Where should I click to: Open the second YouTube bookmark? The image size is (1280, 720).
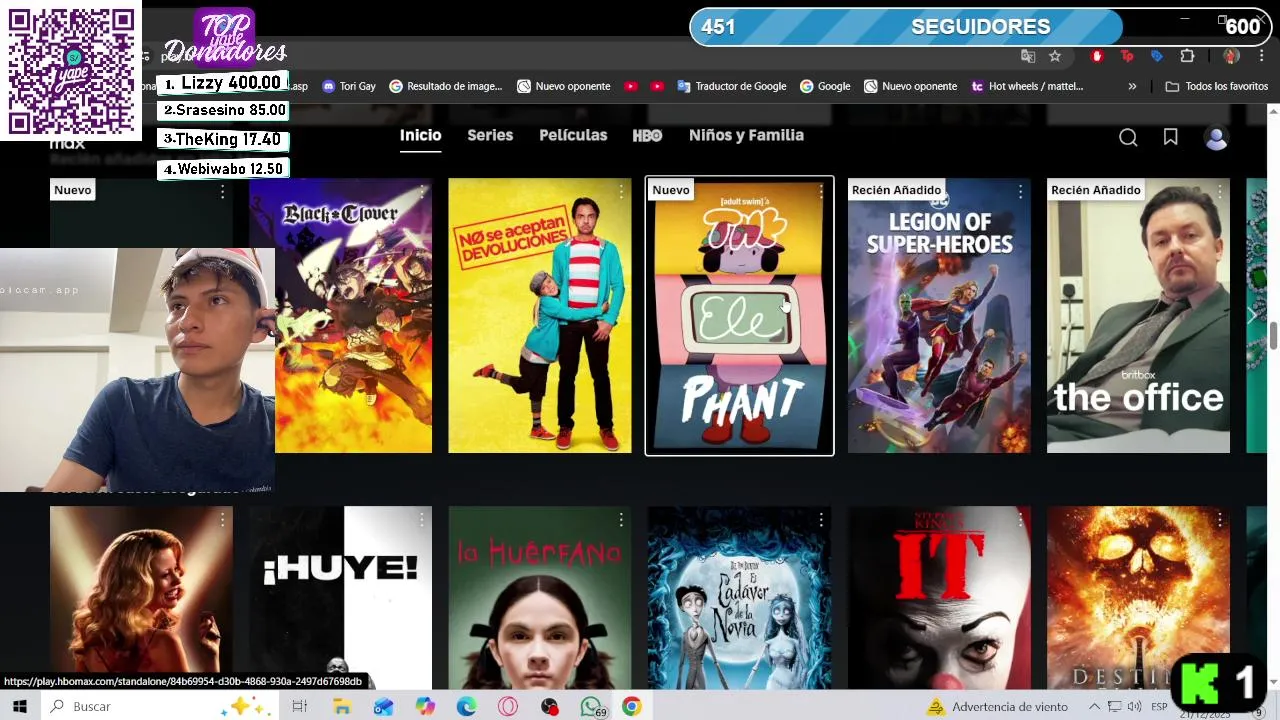pyautogui.click(x=656, y=86)
